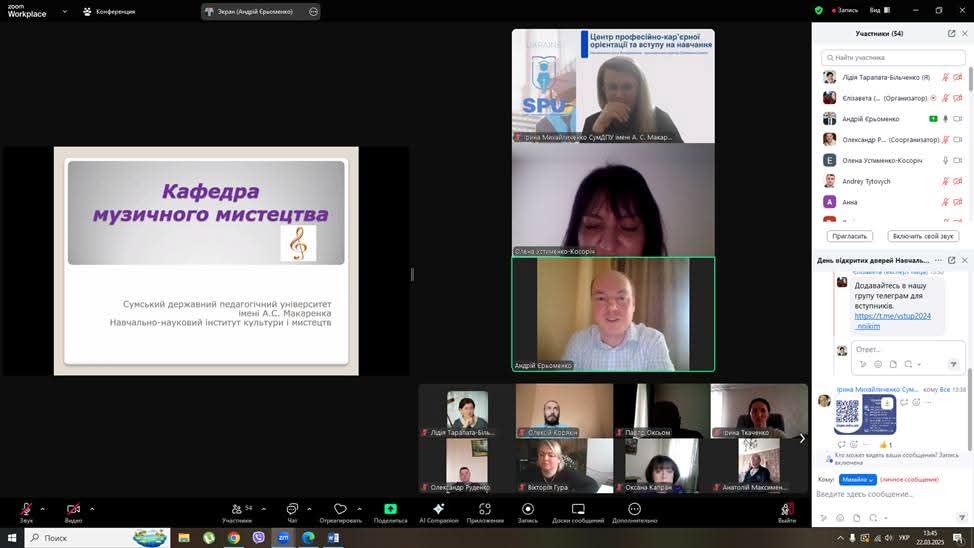Click the Запись record icon in toolbar

tap(527, 509)
